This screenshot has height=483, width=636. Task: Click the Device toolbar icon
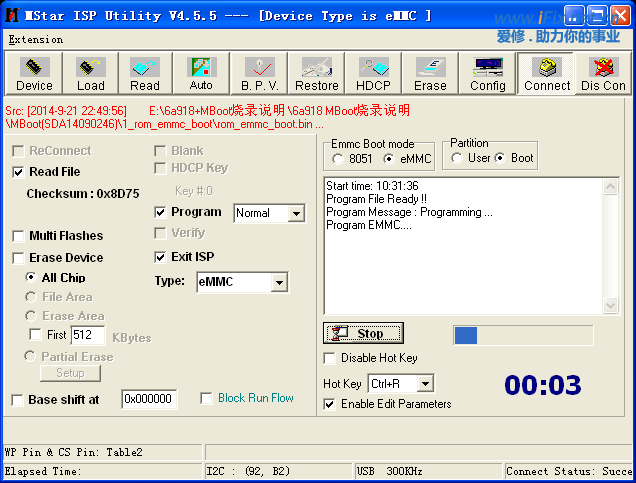pyautogui.click(x=34, y=73)
